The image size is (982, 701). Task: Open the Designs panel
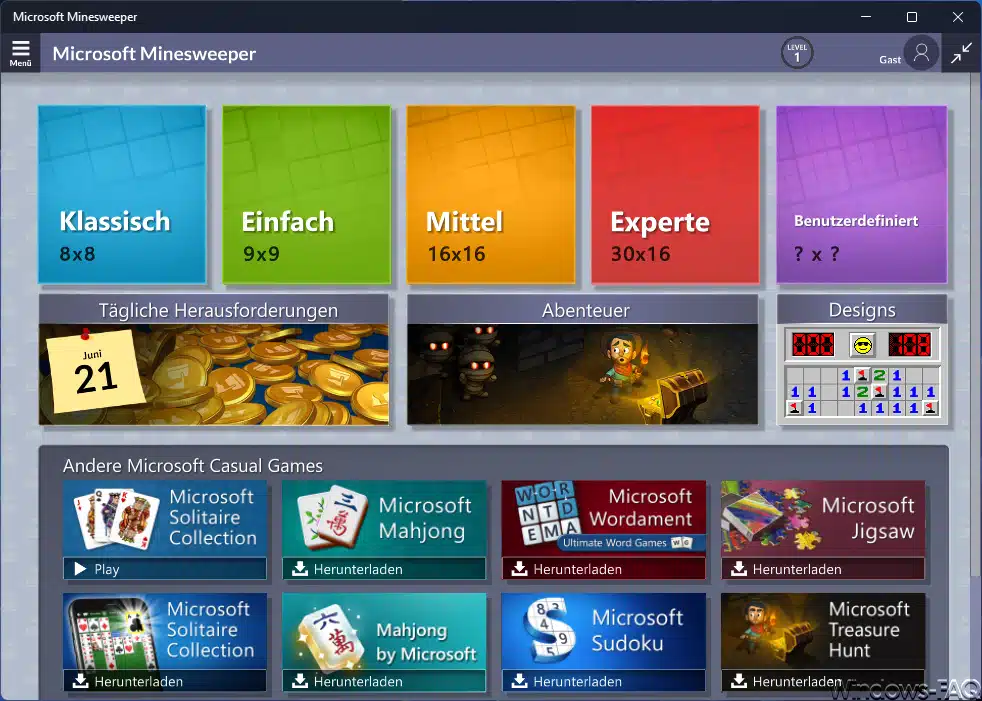[x=862, y=360]
